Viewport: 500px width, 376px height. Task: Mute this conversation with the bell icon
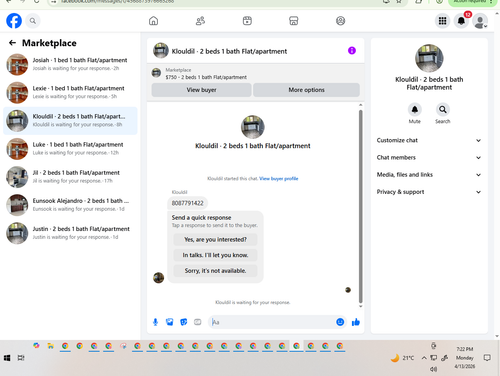(x=415, y=109)
